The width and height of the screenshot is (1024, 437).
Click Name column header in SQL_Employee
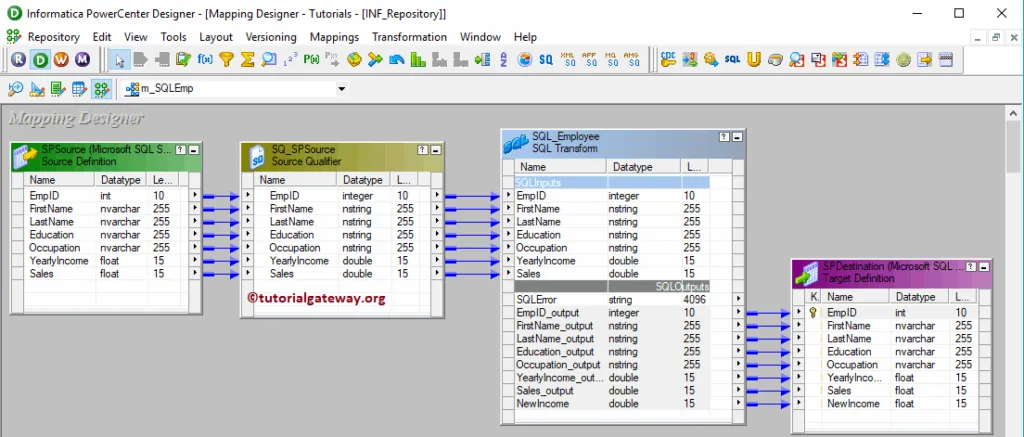[560, 167]
